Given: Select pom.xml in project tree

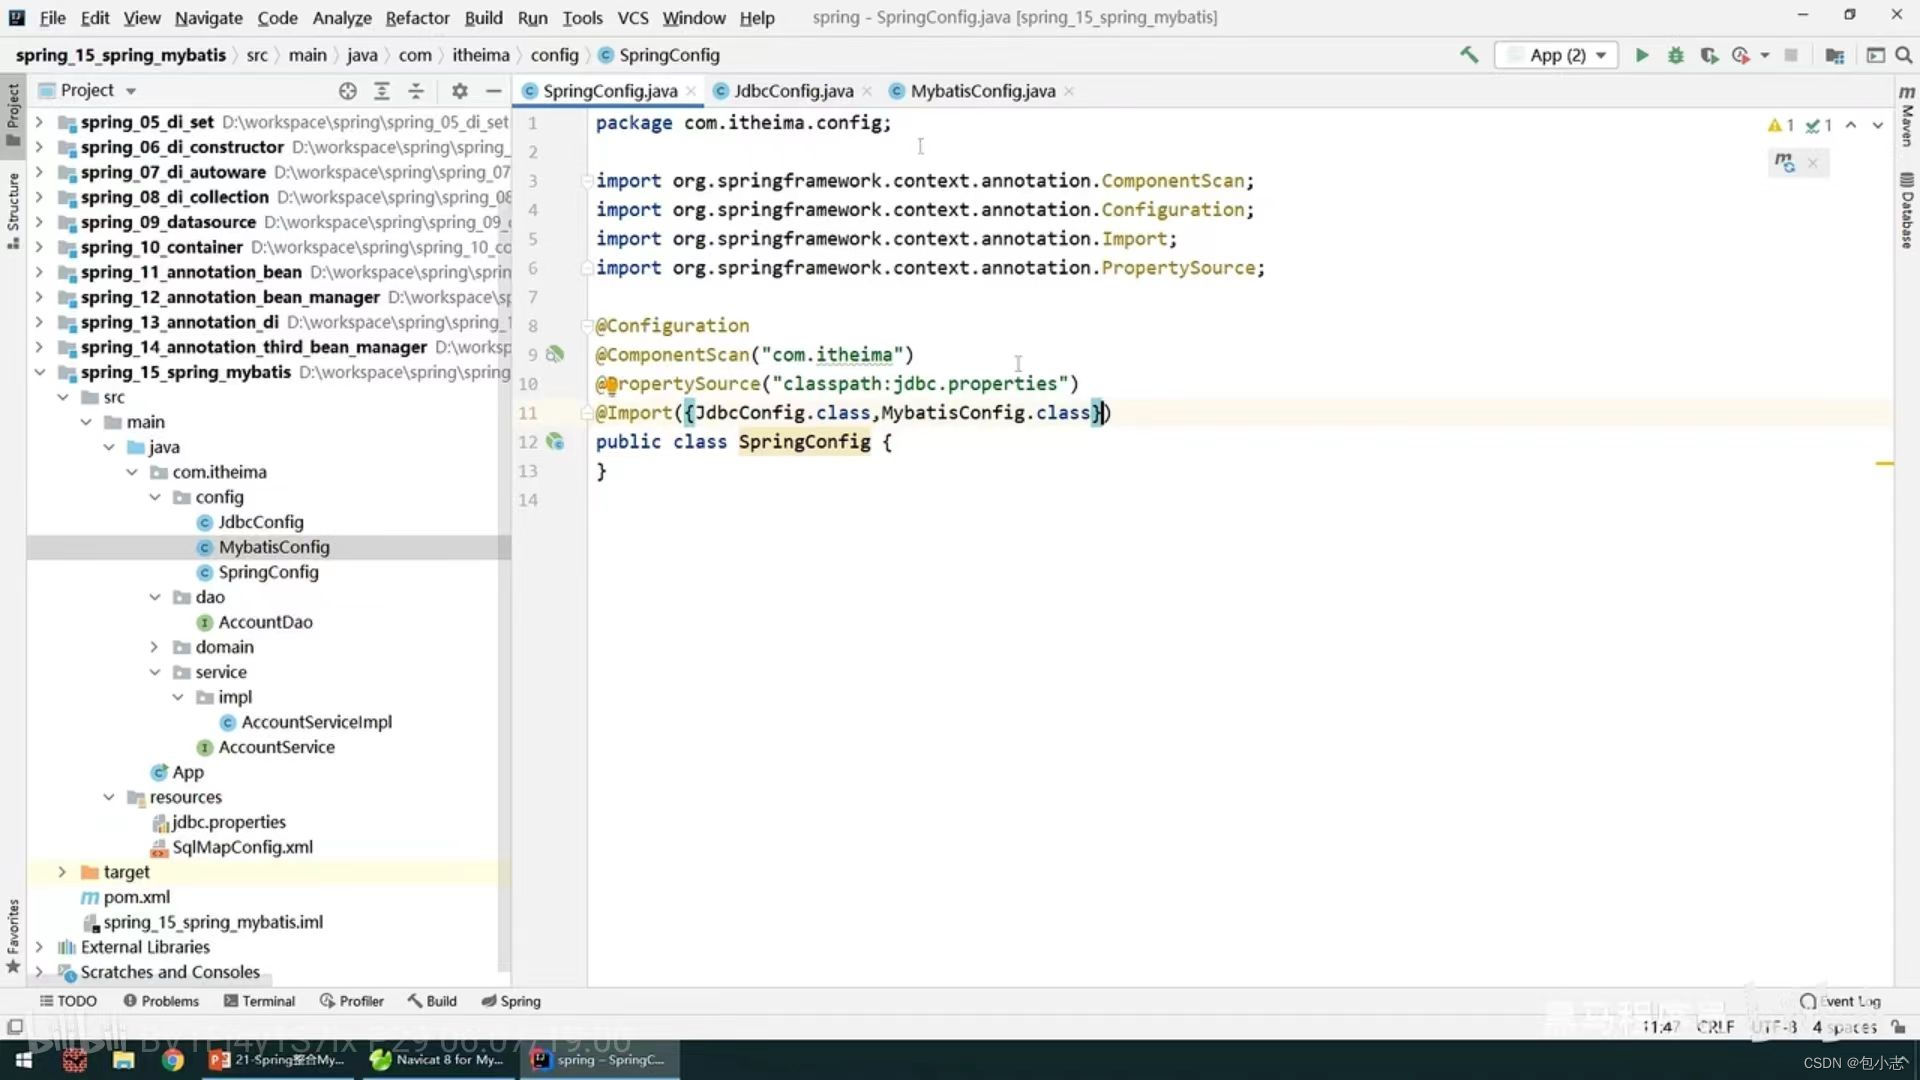Looking at the screenshot, I should click(x=136, y=897).
